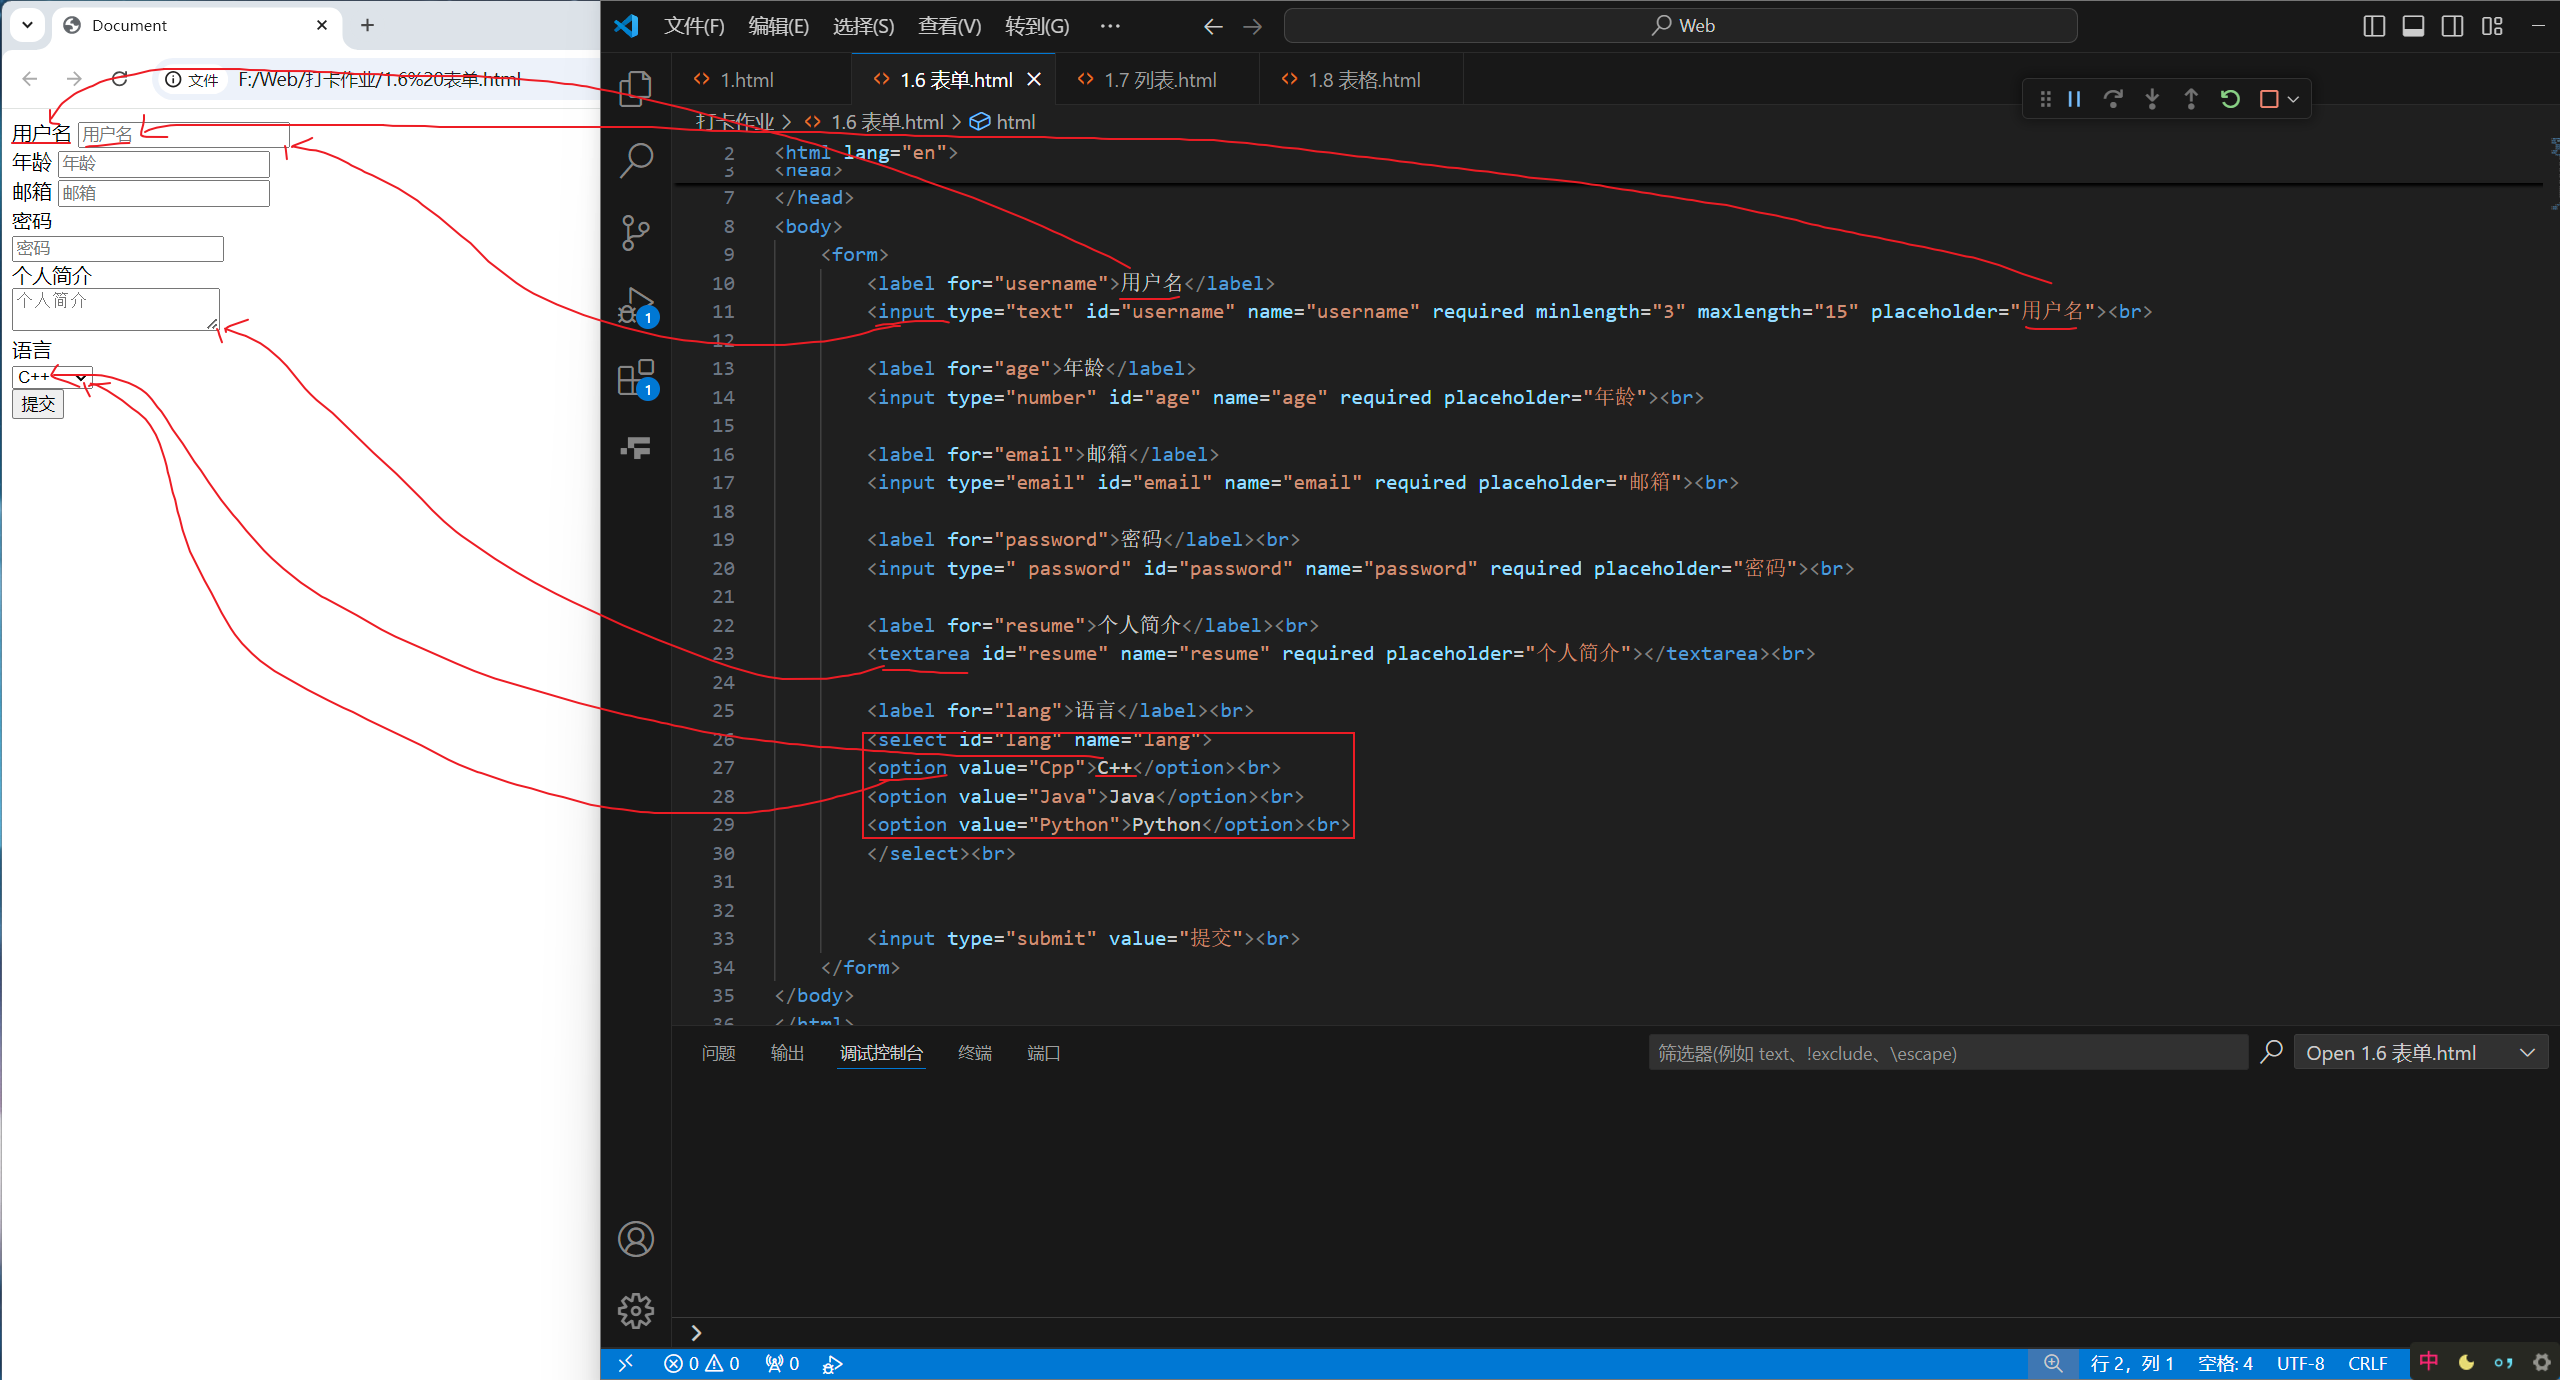This screenshot has height=1380, width=2560.
Task: Expand the debug stop button dropdown arrow
Action: tap(2294, 99)
